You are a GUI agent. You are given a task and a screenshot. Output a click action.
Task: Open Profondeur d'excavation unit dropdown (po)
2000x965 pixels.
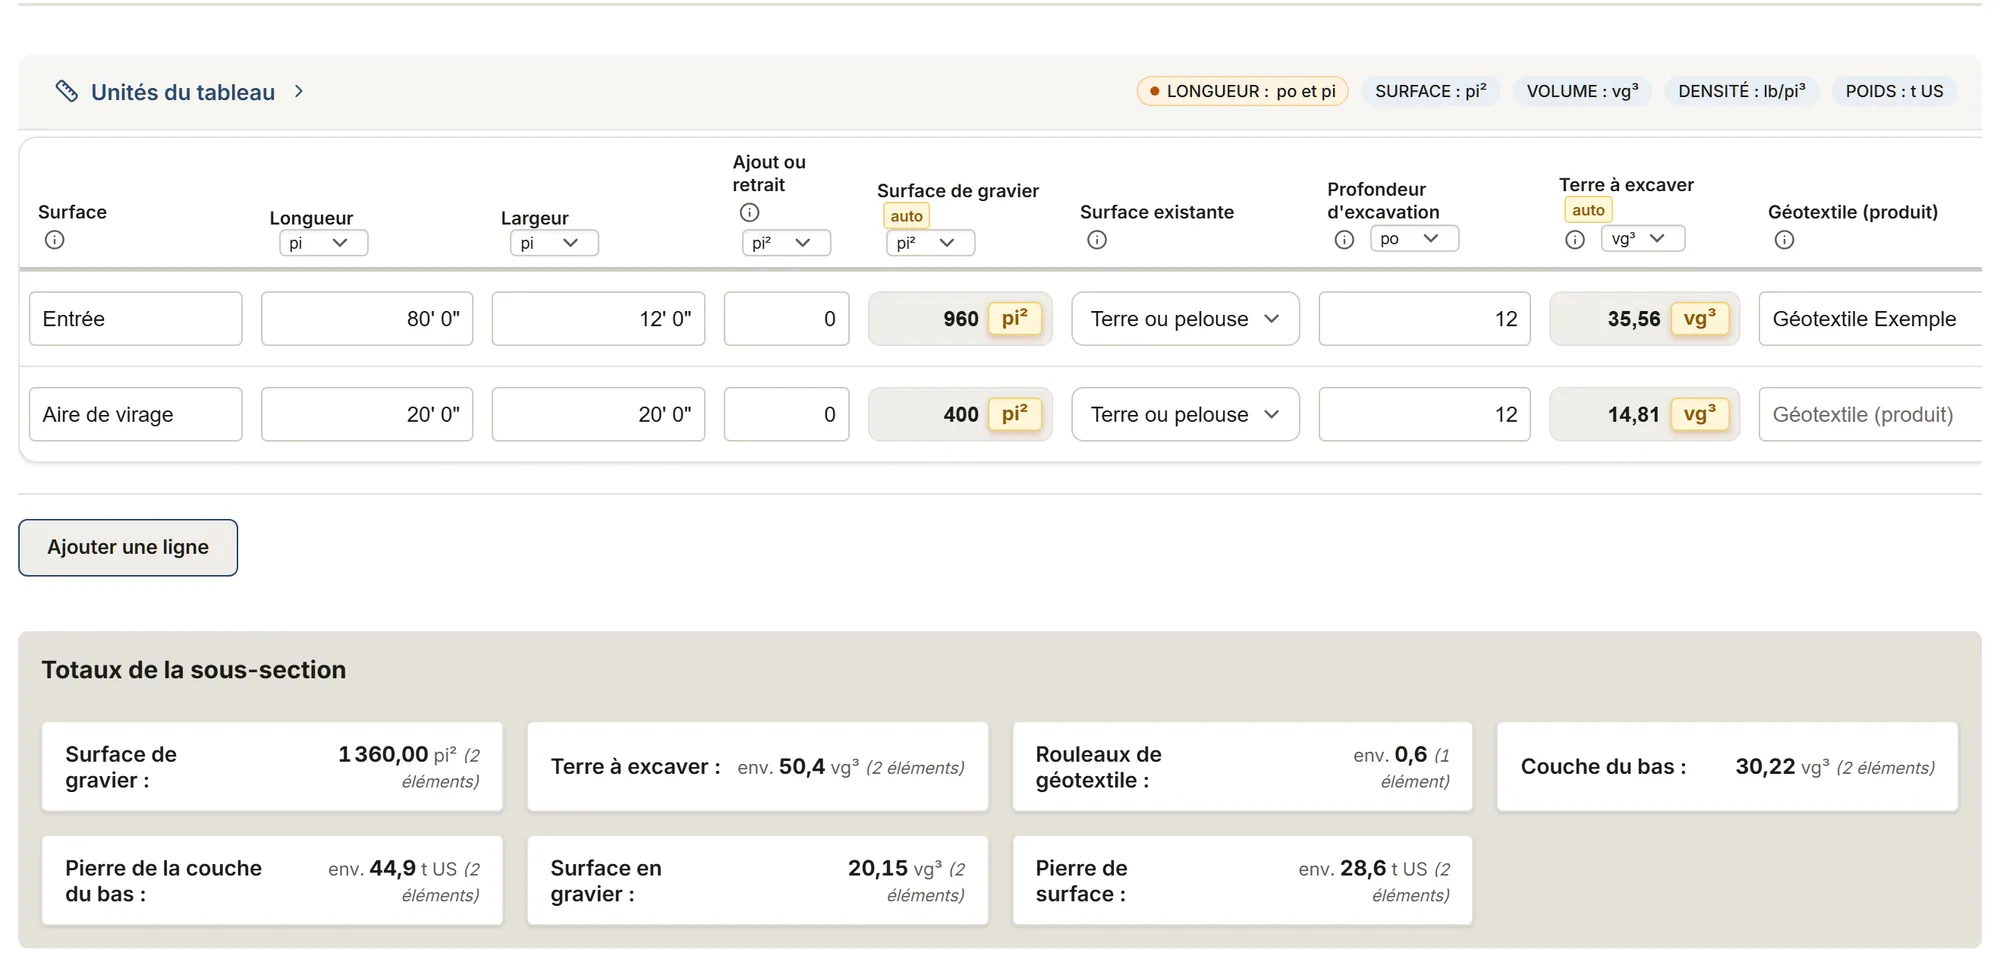pos(1414,238)
